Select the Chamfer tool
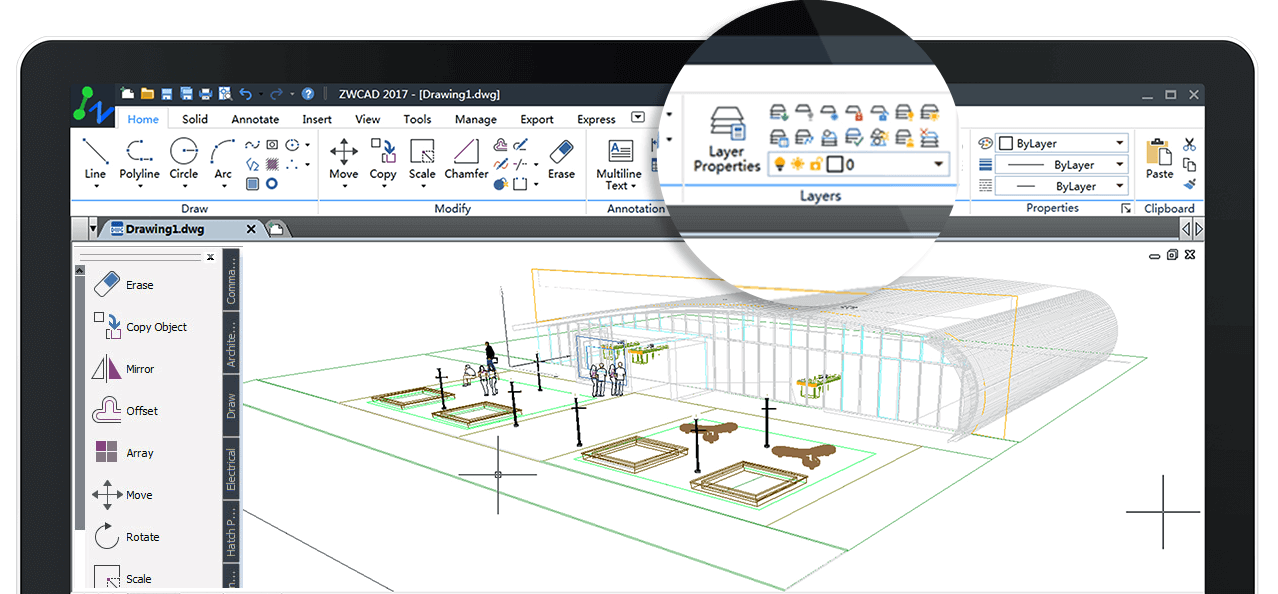This screenshot has height=594, width=1278. pos(466,158)
